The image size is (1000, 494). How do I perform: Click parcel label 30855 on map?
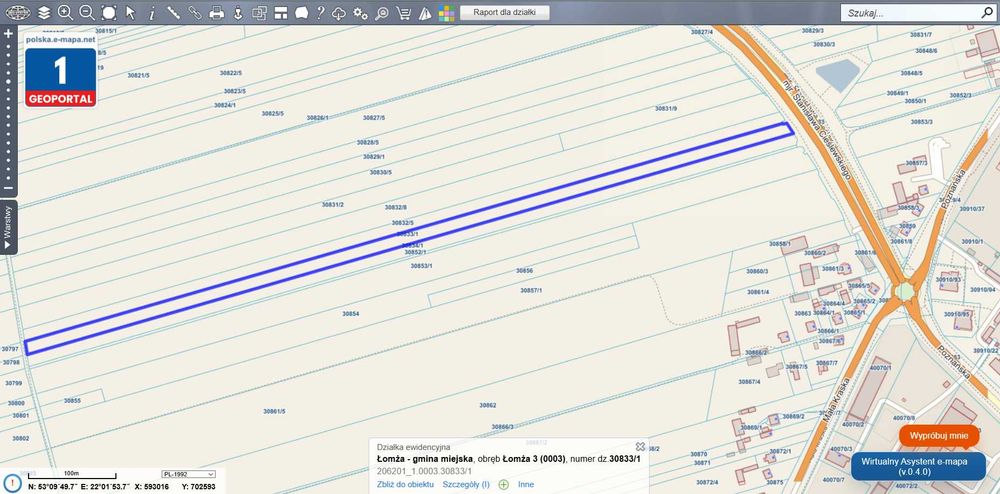pyautogui.click(x=72, y=400)
